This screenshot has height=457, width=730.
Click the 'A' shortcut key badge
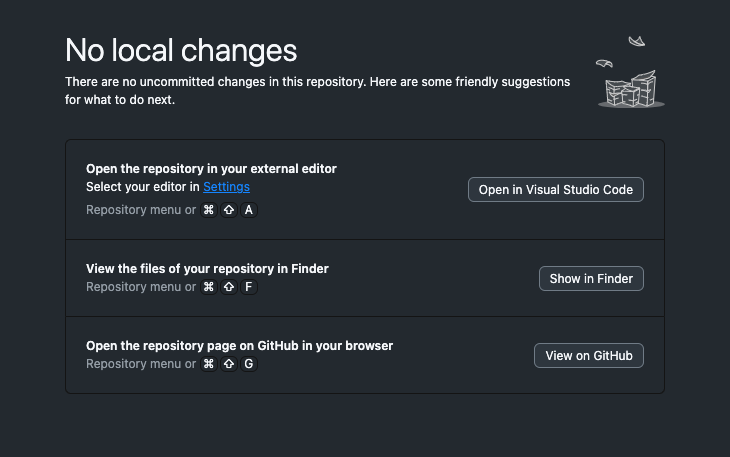point(249,210)
